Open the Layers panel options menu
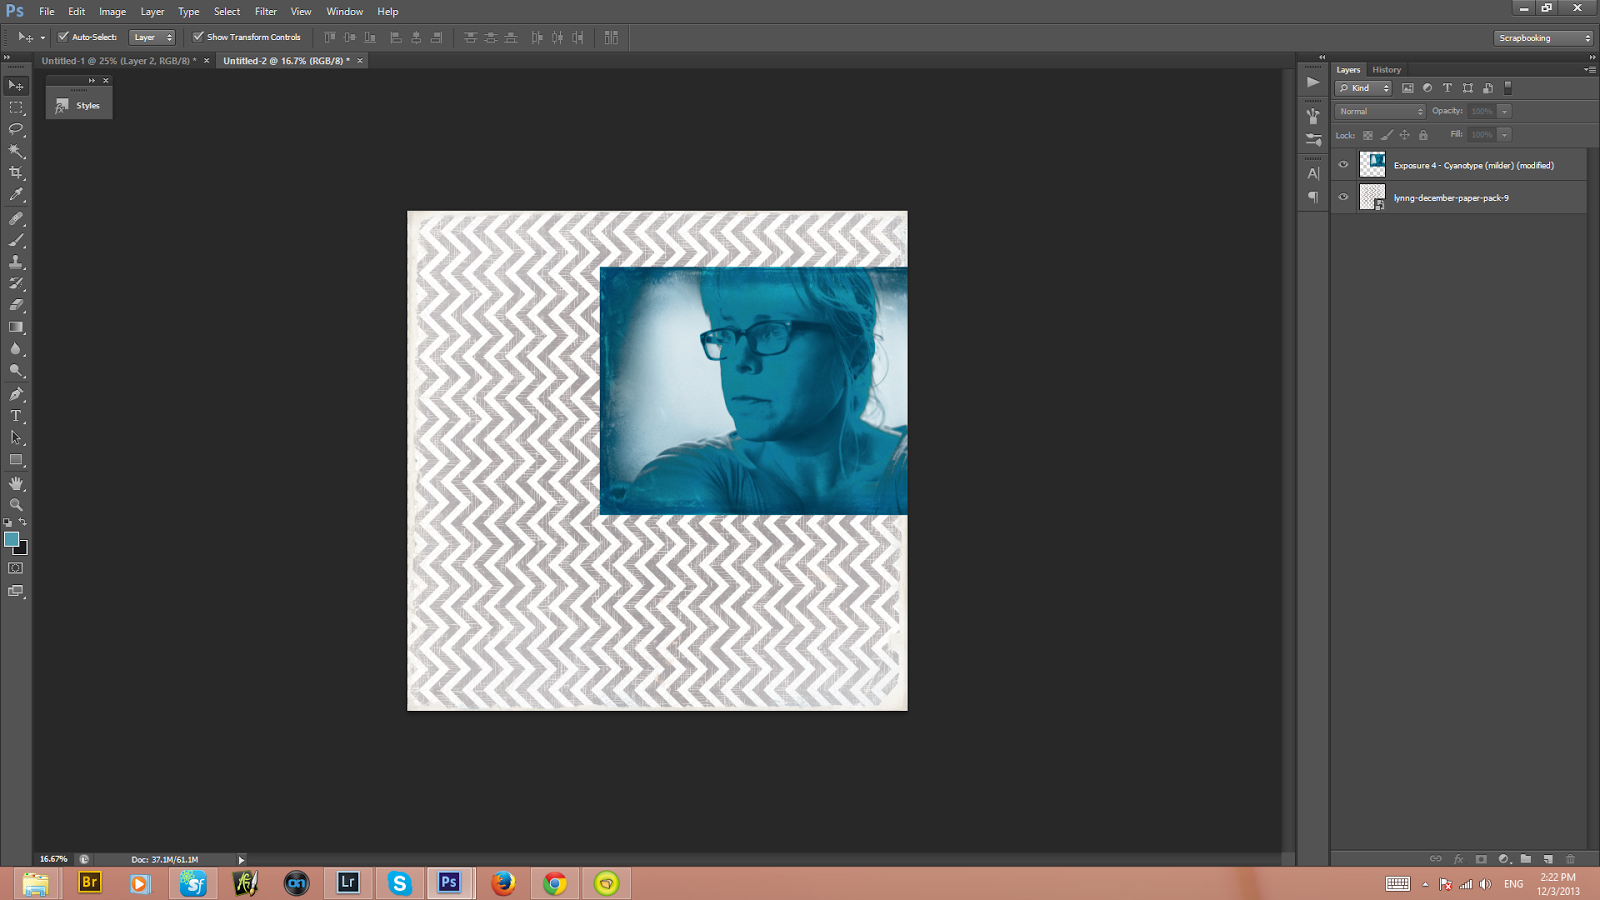The image size is (1600, 900). coord(1590,70)
